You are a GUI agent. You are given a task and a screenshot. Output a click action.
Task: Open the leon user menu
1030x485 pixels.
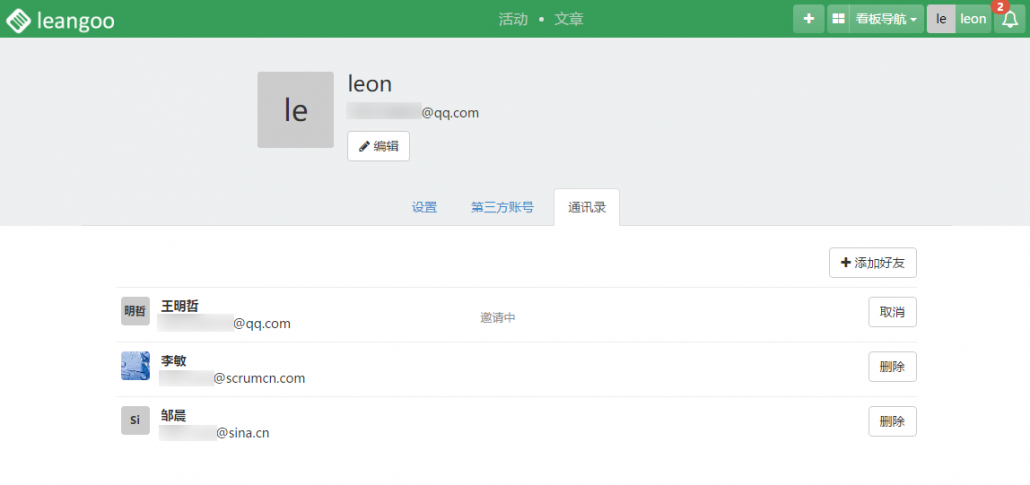[973, 19]
